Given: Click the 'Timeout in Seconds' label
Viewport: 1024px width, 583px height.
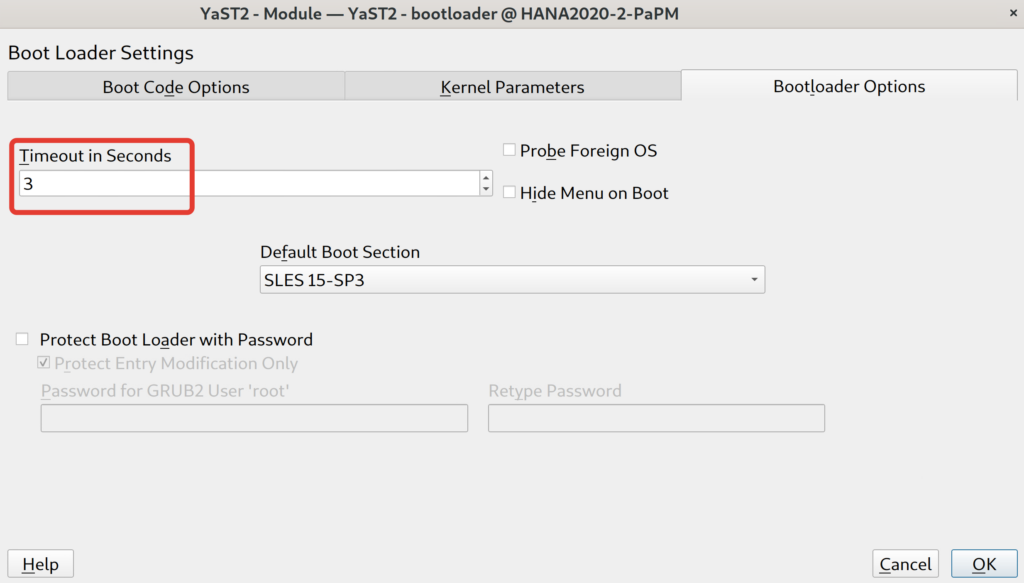Looking at the screenshot, I should tap(95, 156).
